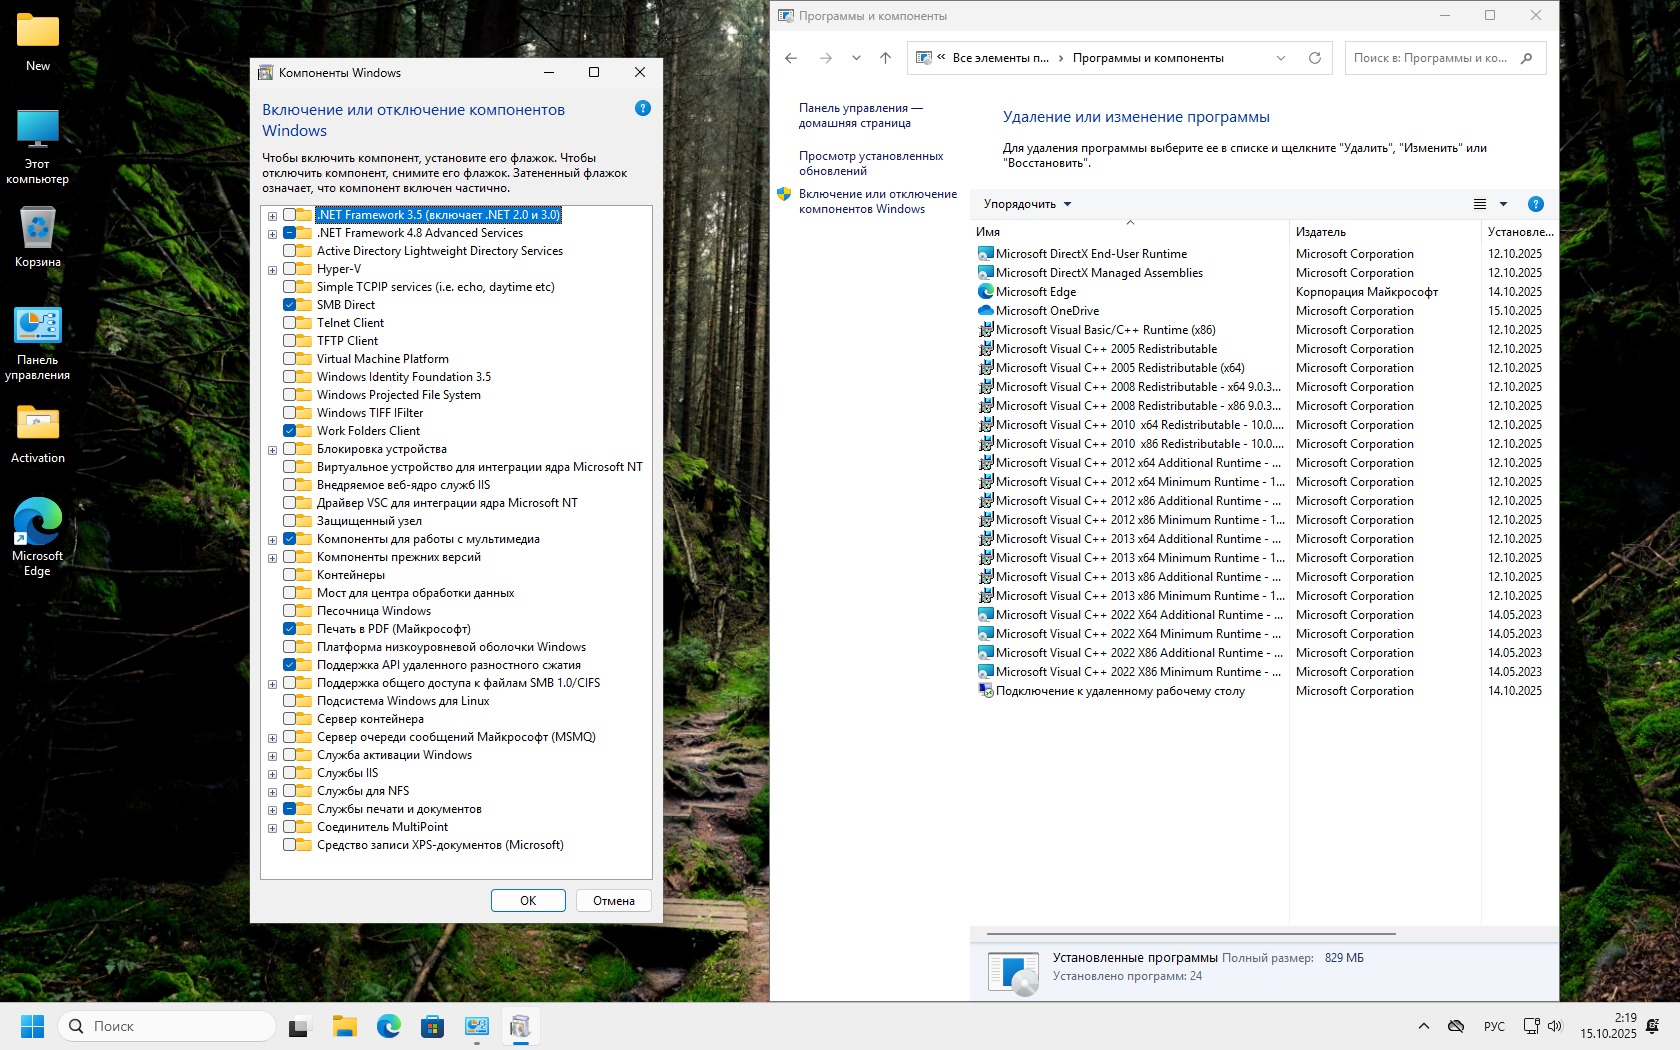This screenshot has width=1680, height=1050.
Task: Expand the Службы IIS tree node
Action: tap(272, 774)
